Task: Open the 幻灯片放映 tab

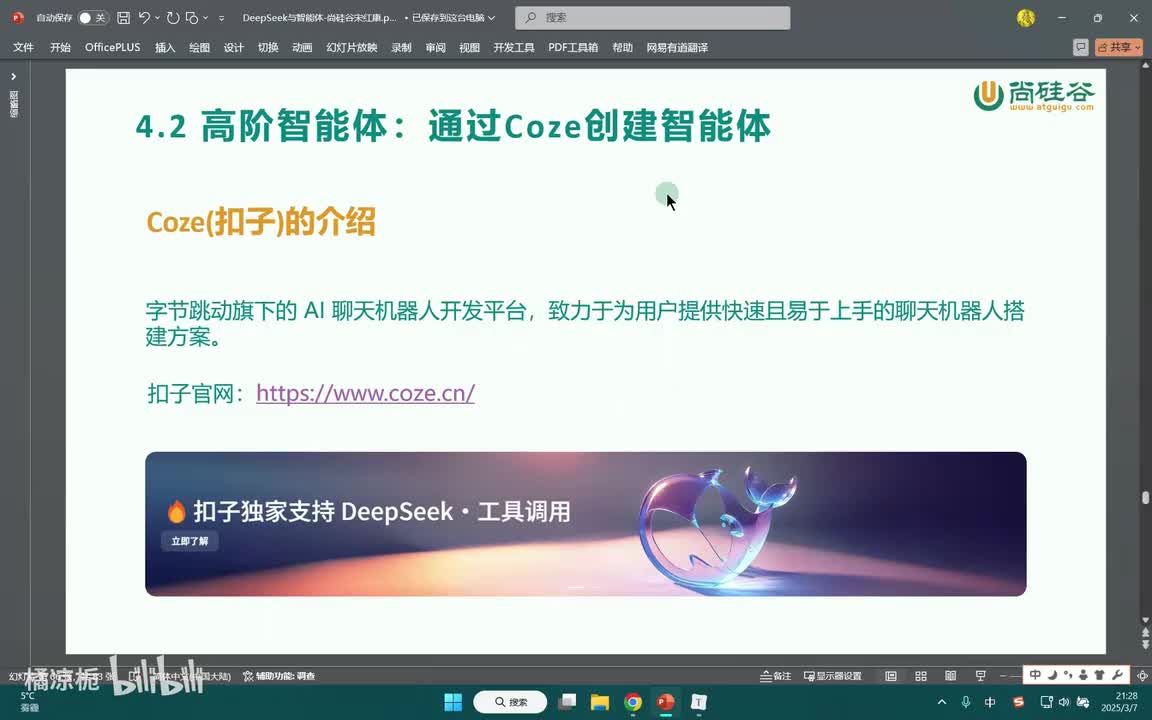Action: (352, 47)
